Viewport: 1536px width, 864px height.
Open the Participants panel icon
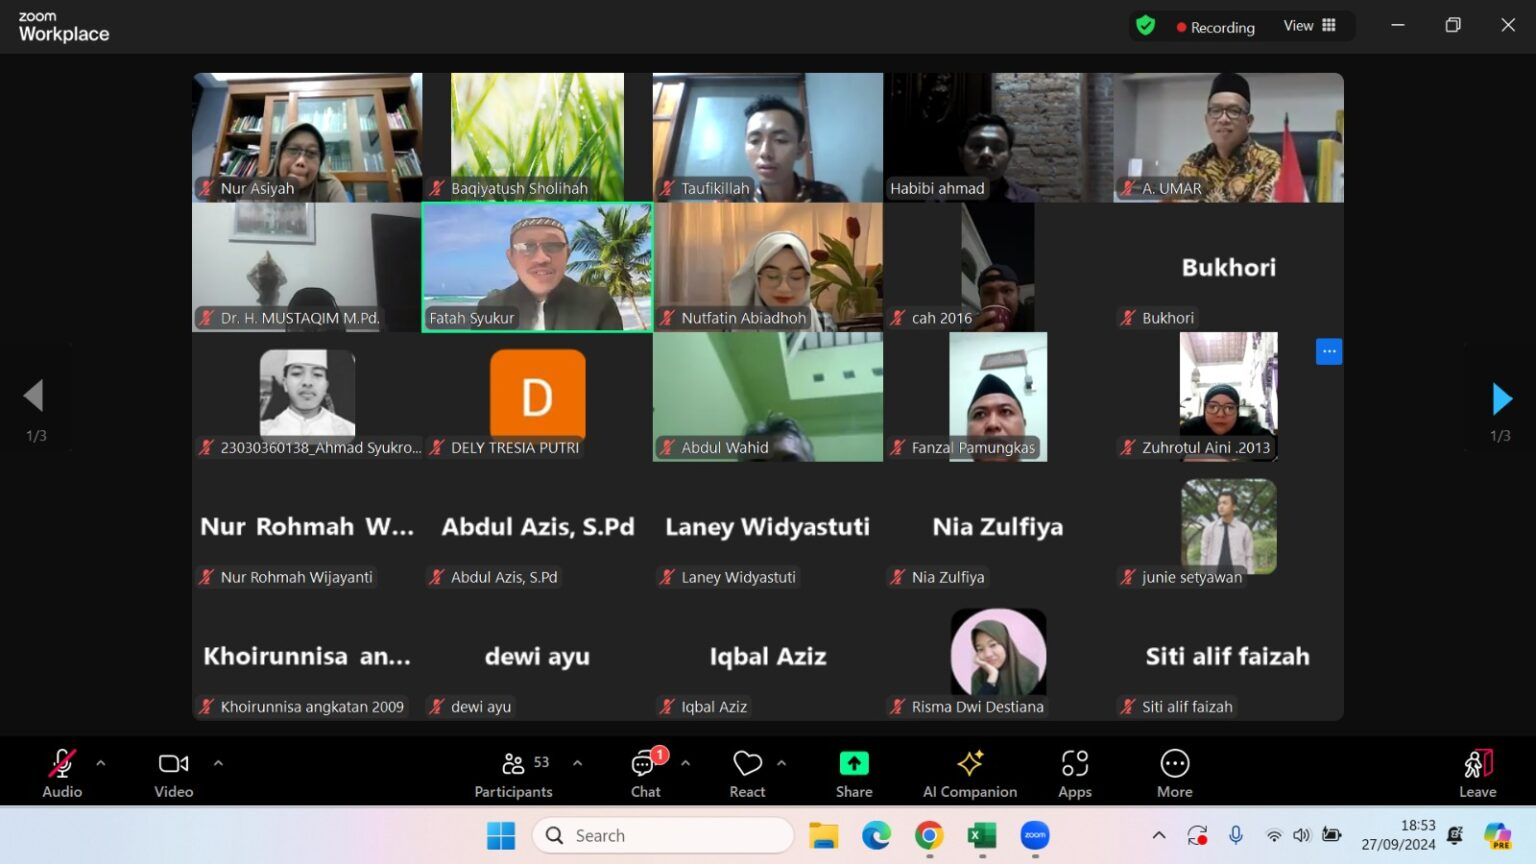point(513,764)
